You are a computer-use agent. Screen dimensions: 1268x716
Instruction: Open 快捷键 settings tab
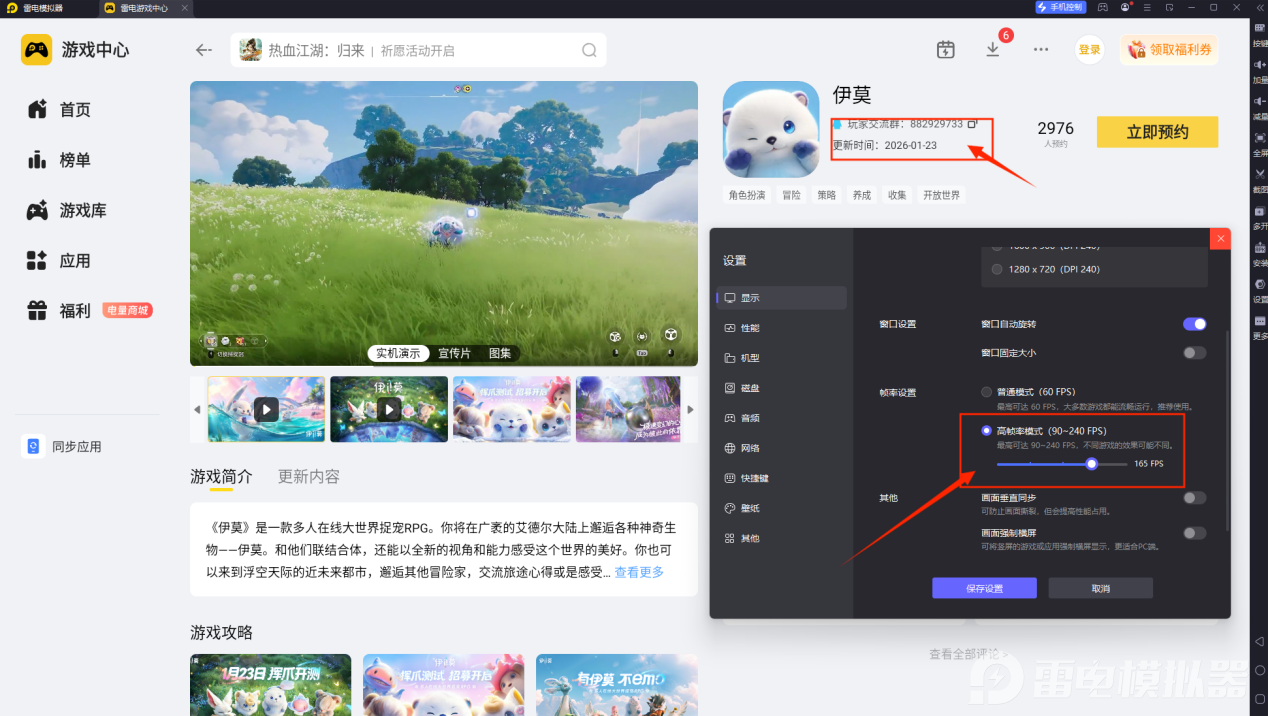click(x=781, y=478)
